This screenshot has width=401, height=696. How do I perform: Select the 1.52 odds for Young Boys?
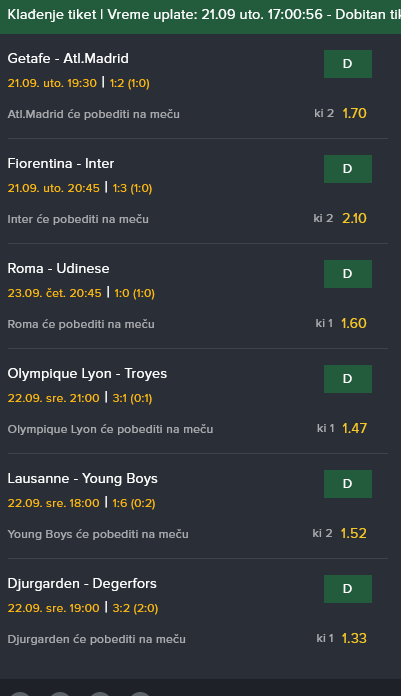pos(353,534)
